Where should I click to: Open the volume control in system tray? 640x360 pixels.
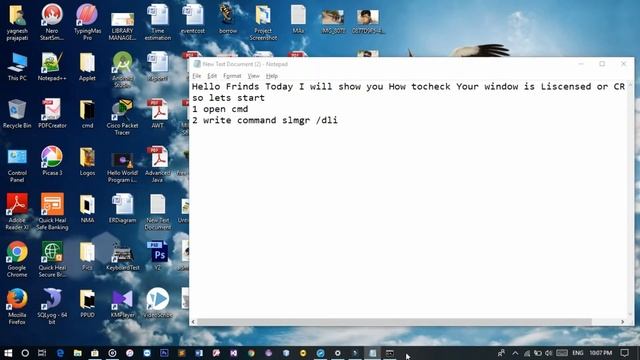(549, 353)
